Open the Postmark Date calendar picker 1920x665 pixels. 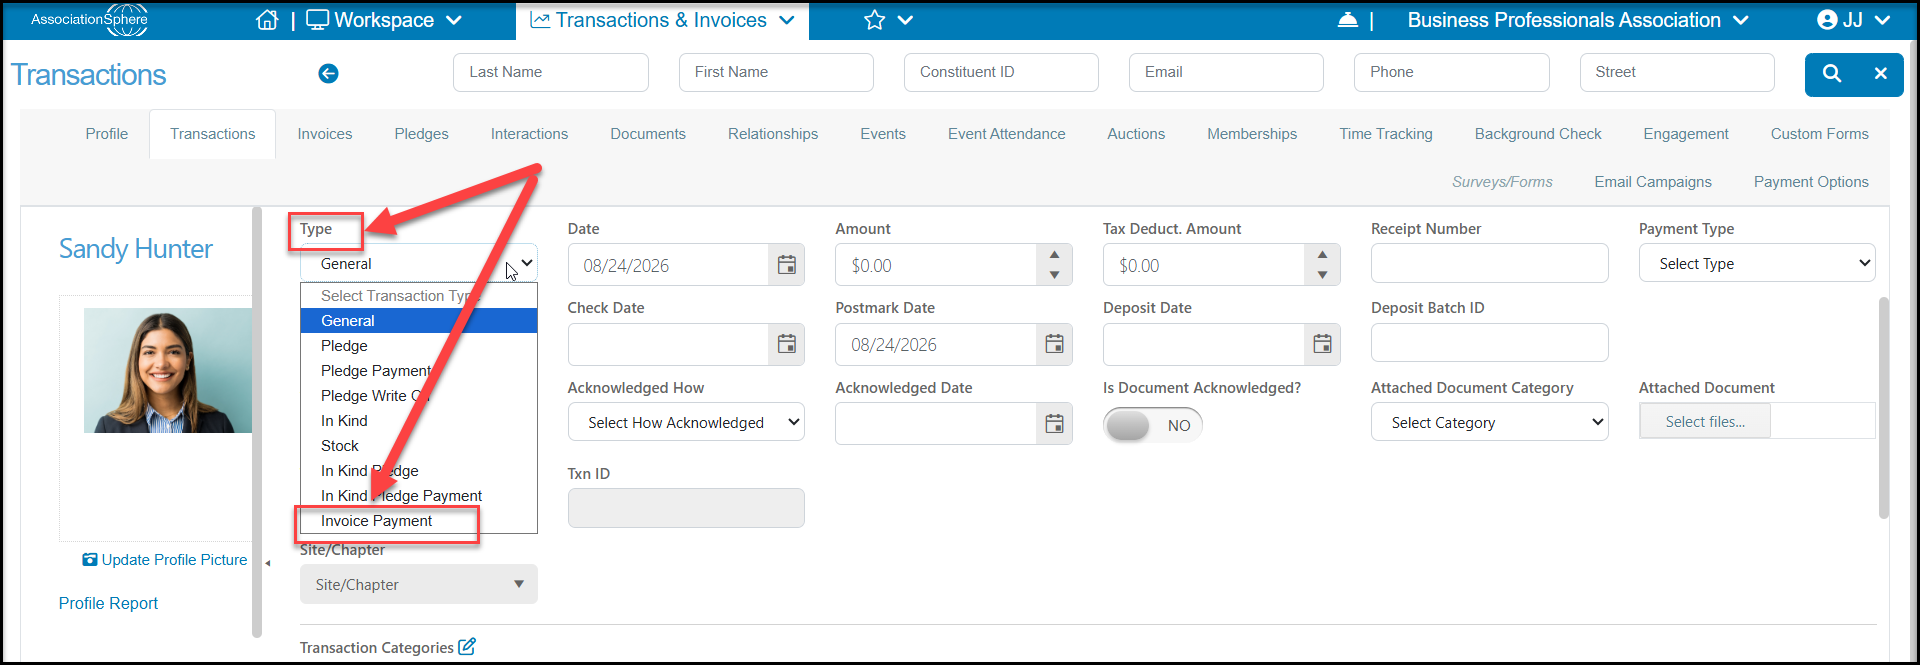(x=1054, y=344)
